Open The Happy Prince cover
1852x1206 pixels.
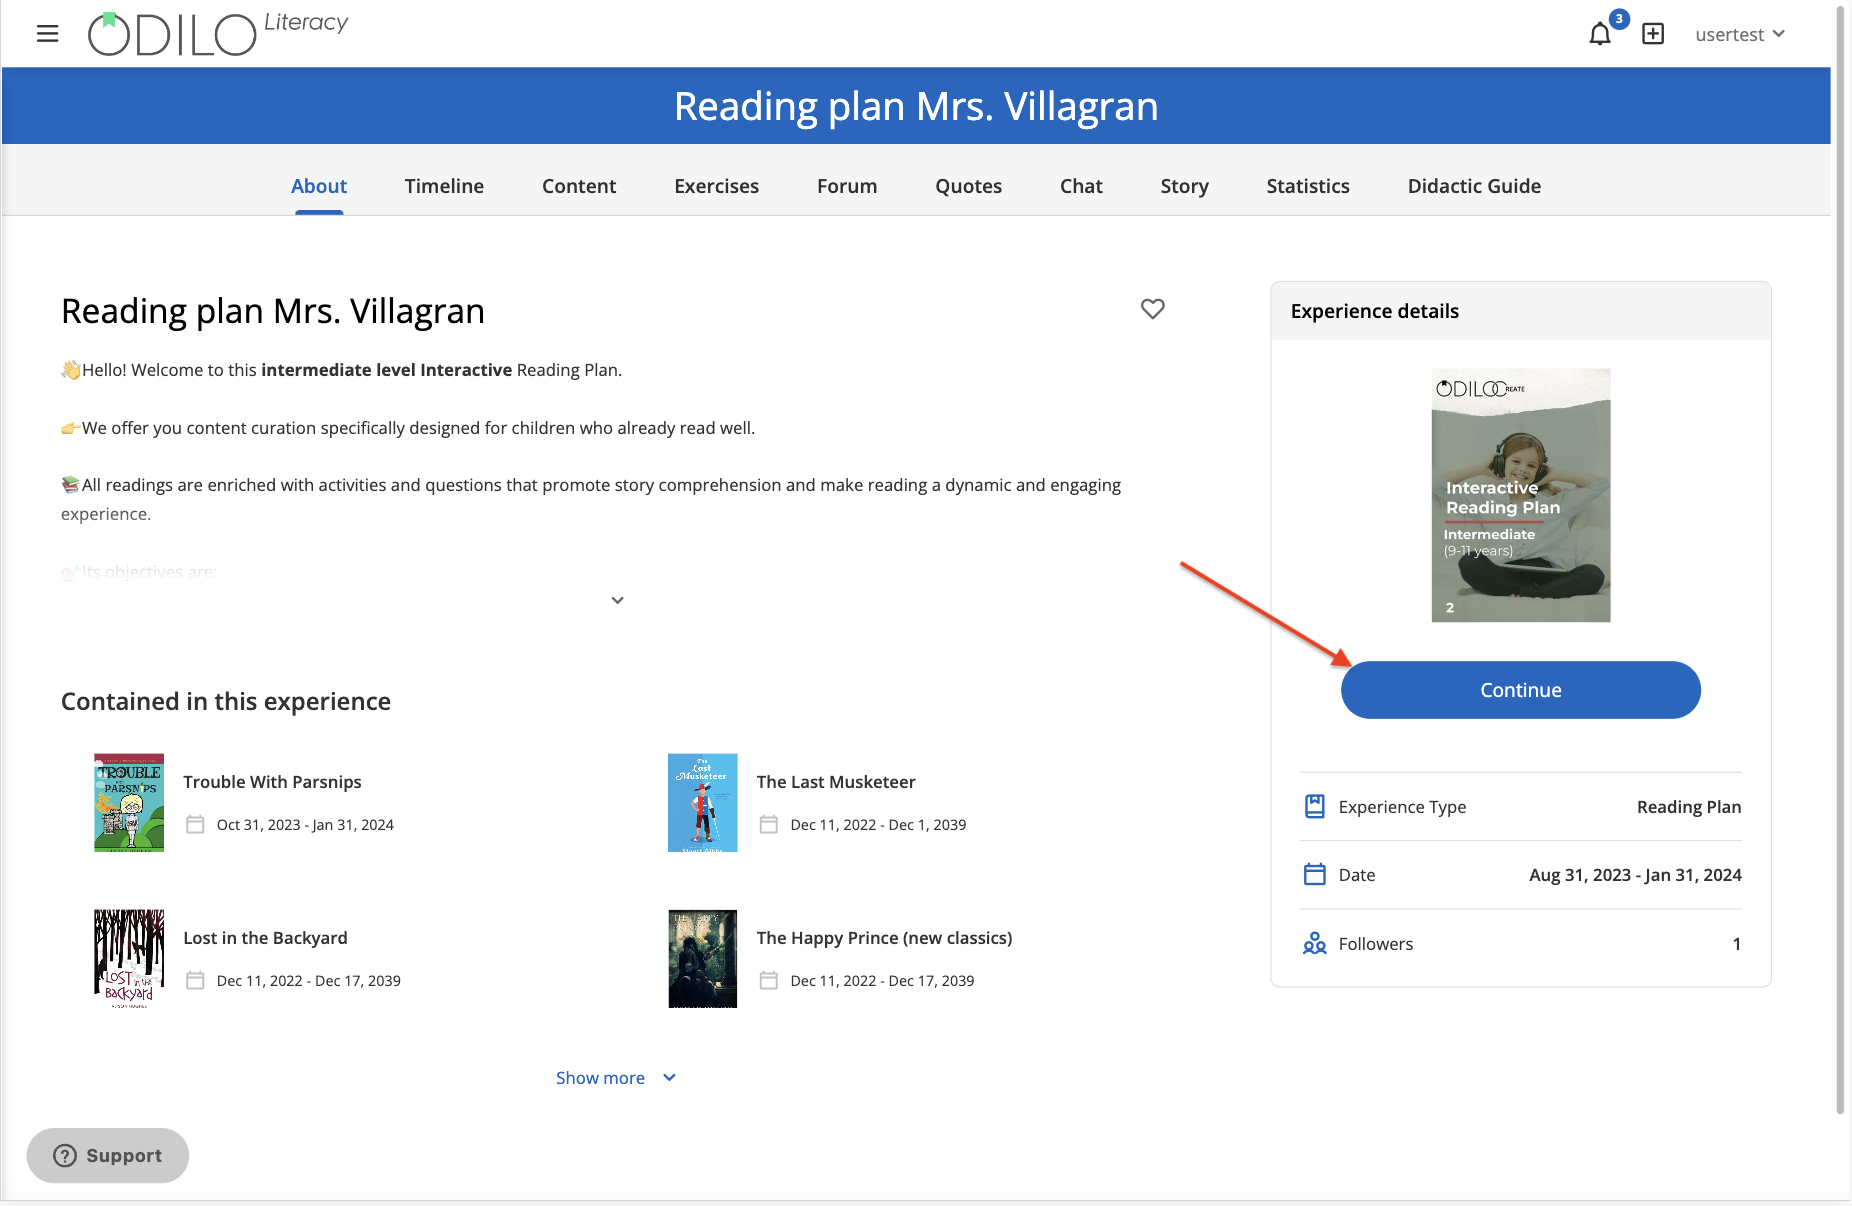[702, 959]
